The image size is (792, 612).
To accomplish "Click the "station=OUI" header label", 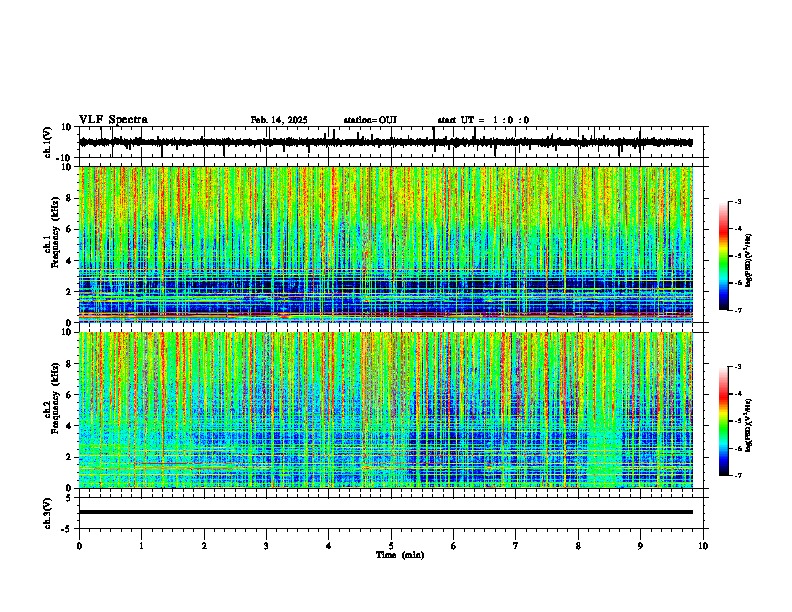I will tap(370, 120).
